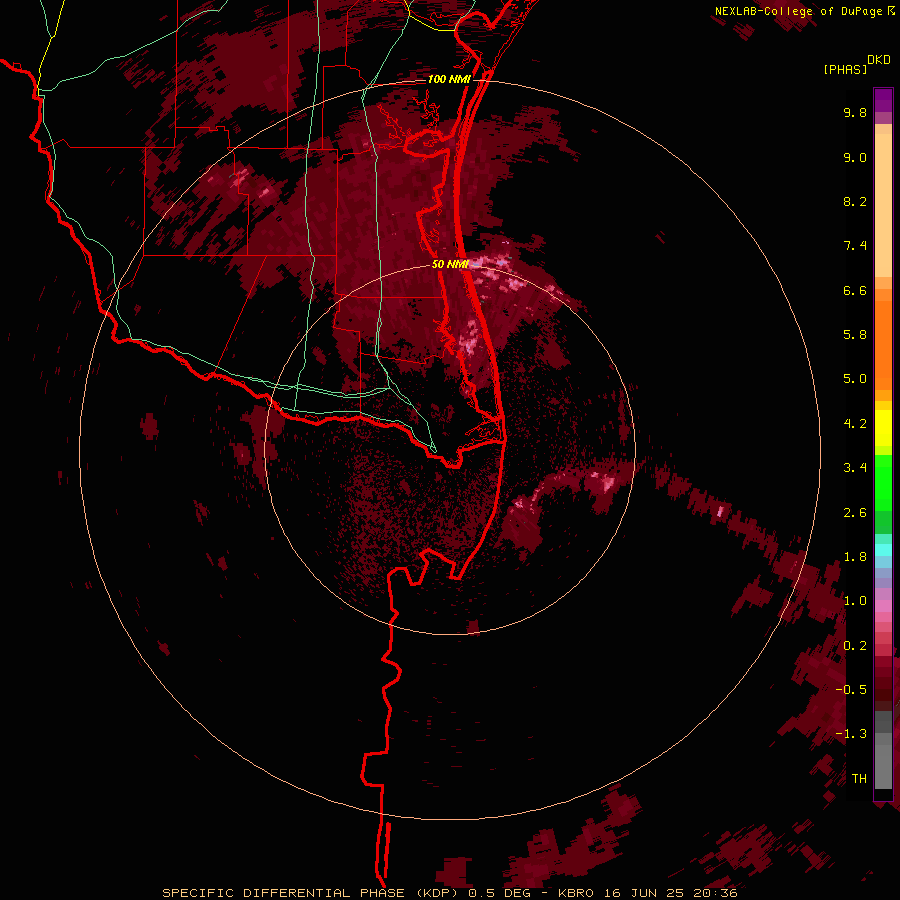The width and height of the screenshot is (900, 900).
Task: Click the 7.4 scale value
Action: tap(855, 246)
